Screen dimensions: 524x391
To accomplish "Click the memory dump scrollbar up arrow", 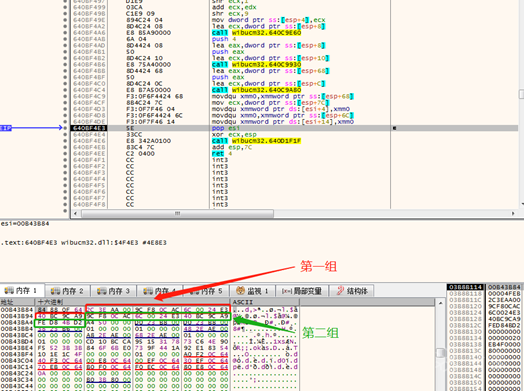I will (x=440, y=303).
